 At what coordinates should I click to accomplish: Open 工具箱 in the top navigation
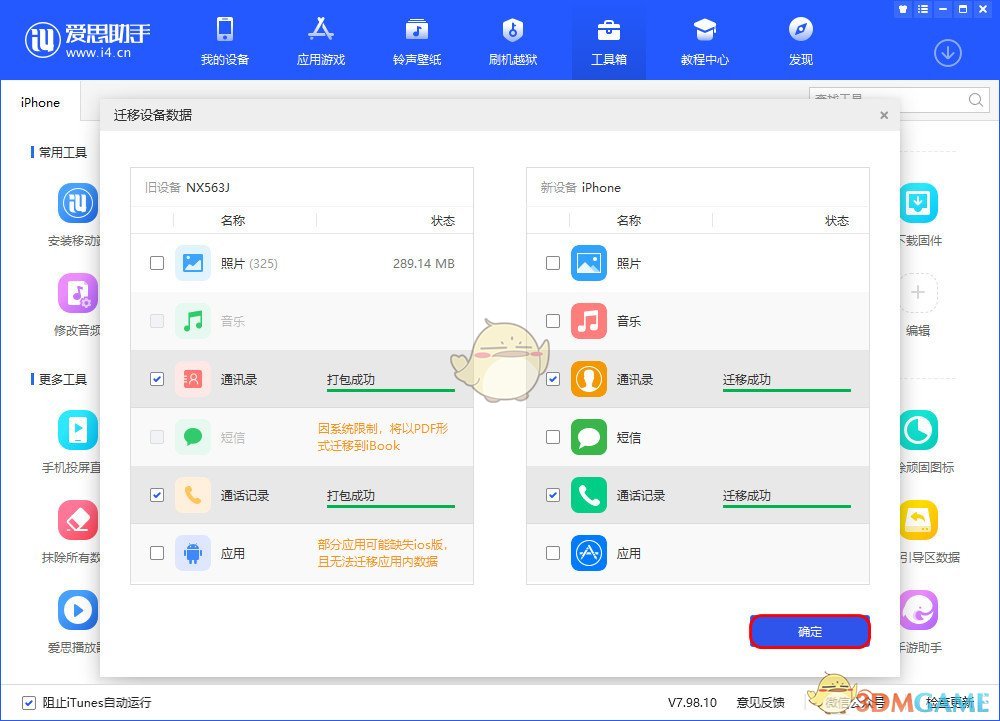click(x=608, y=42)
